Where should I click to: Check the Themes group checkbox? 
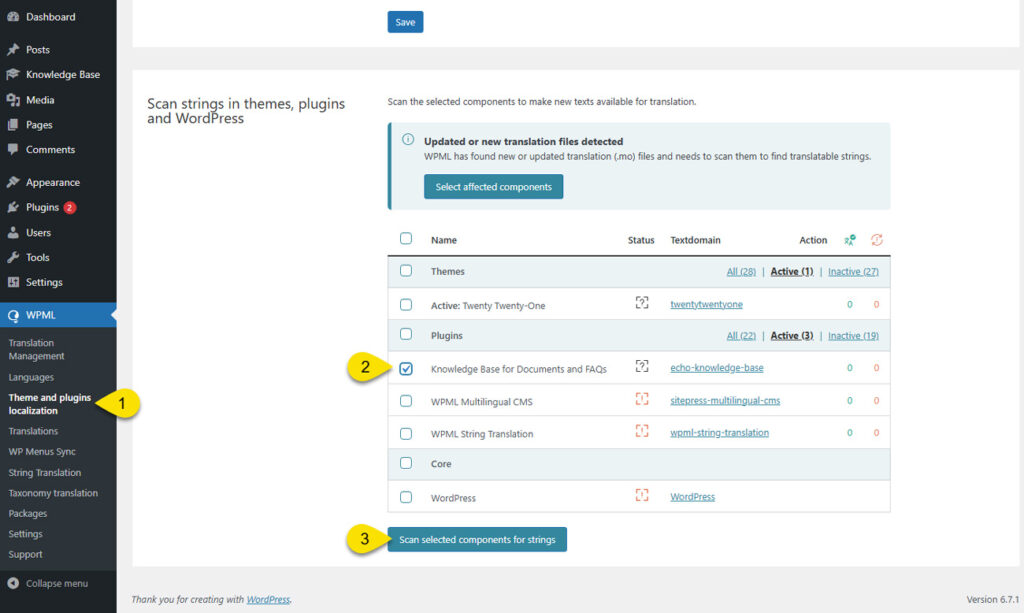click(406, 270)
